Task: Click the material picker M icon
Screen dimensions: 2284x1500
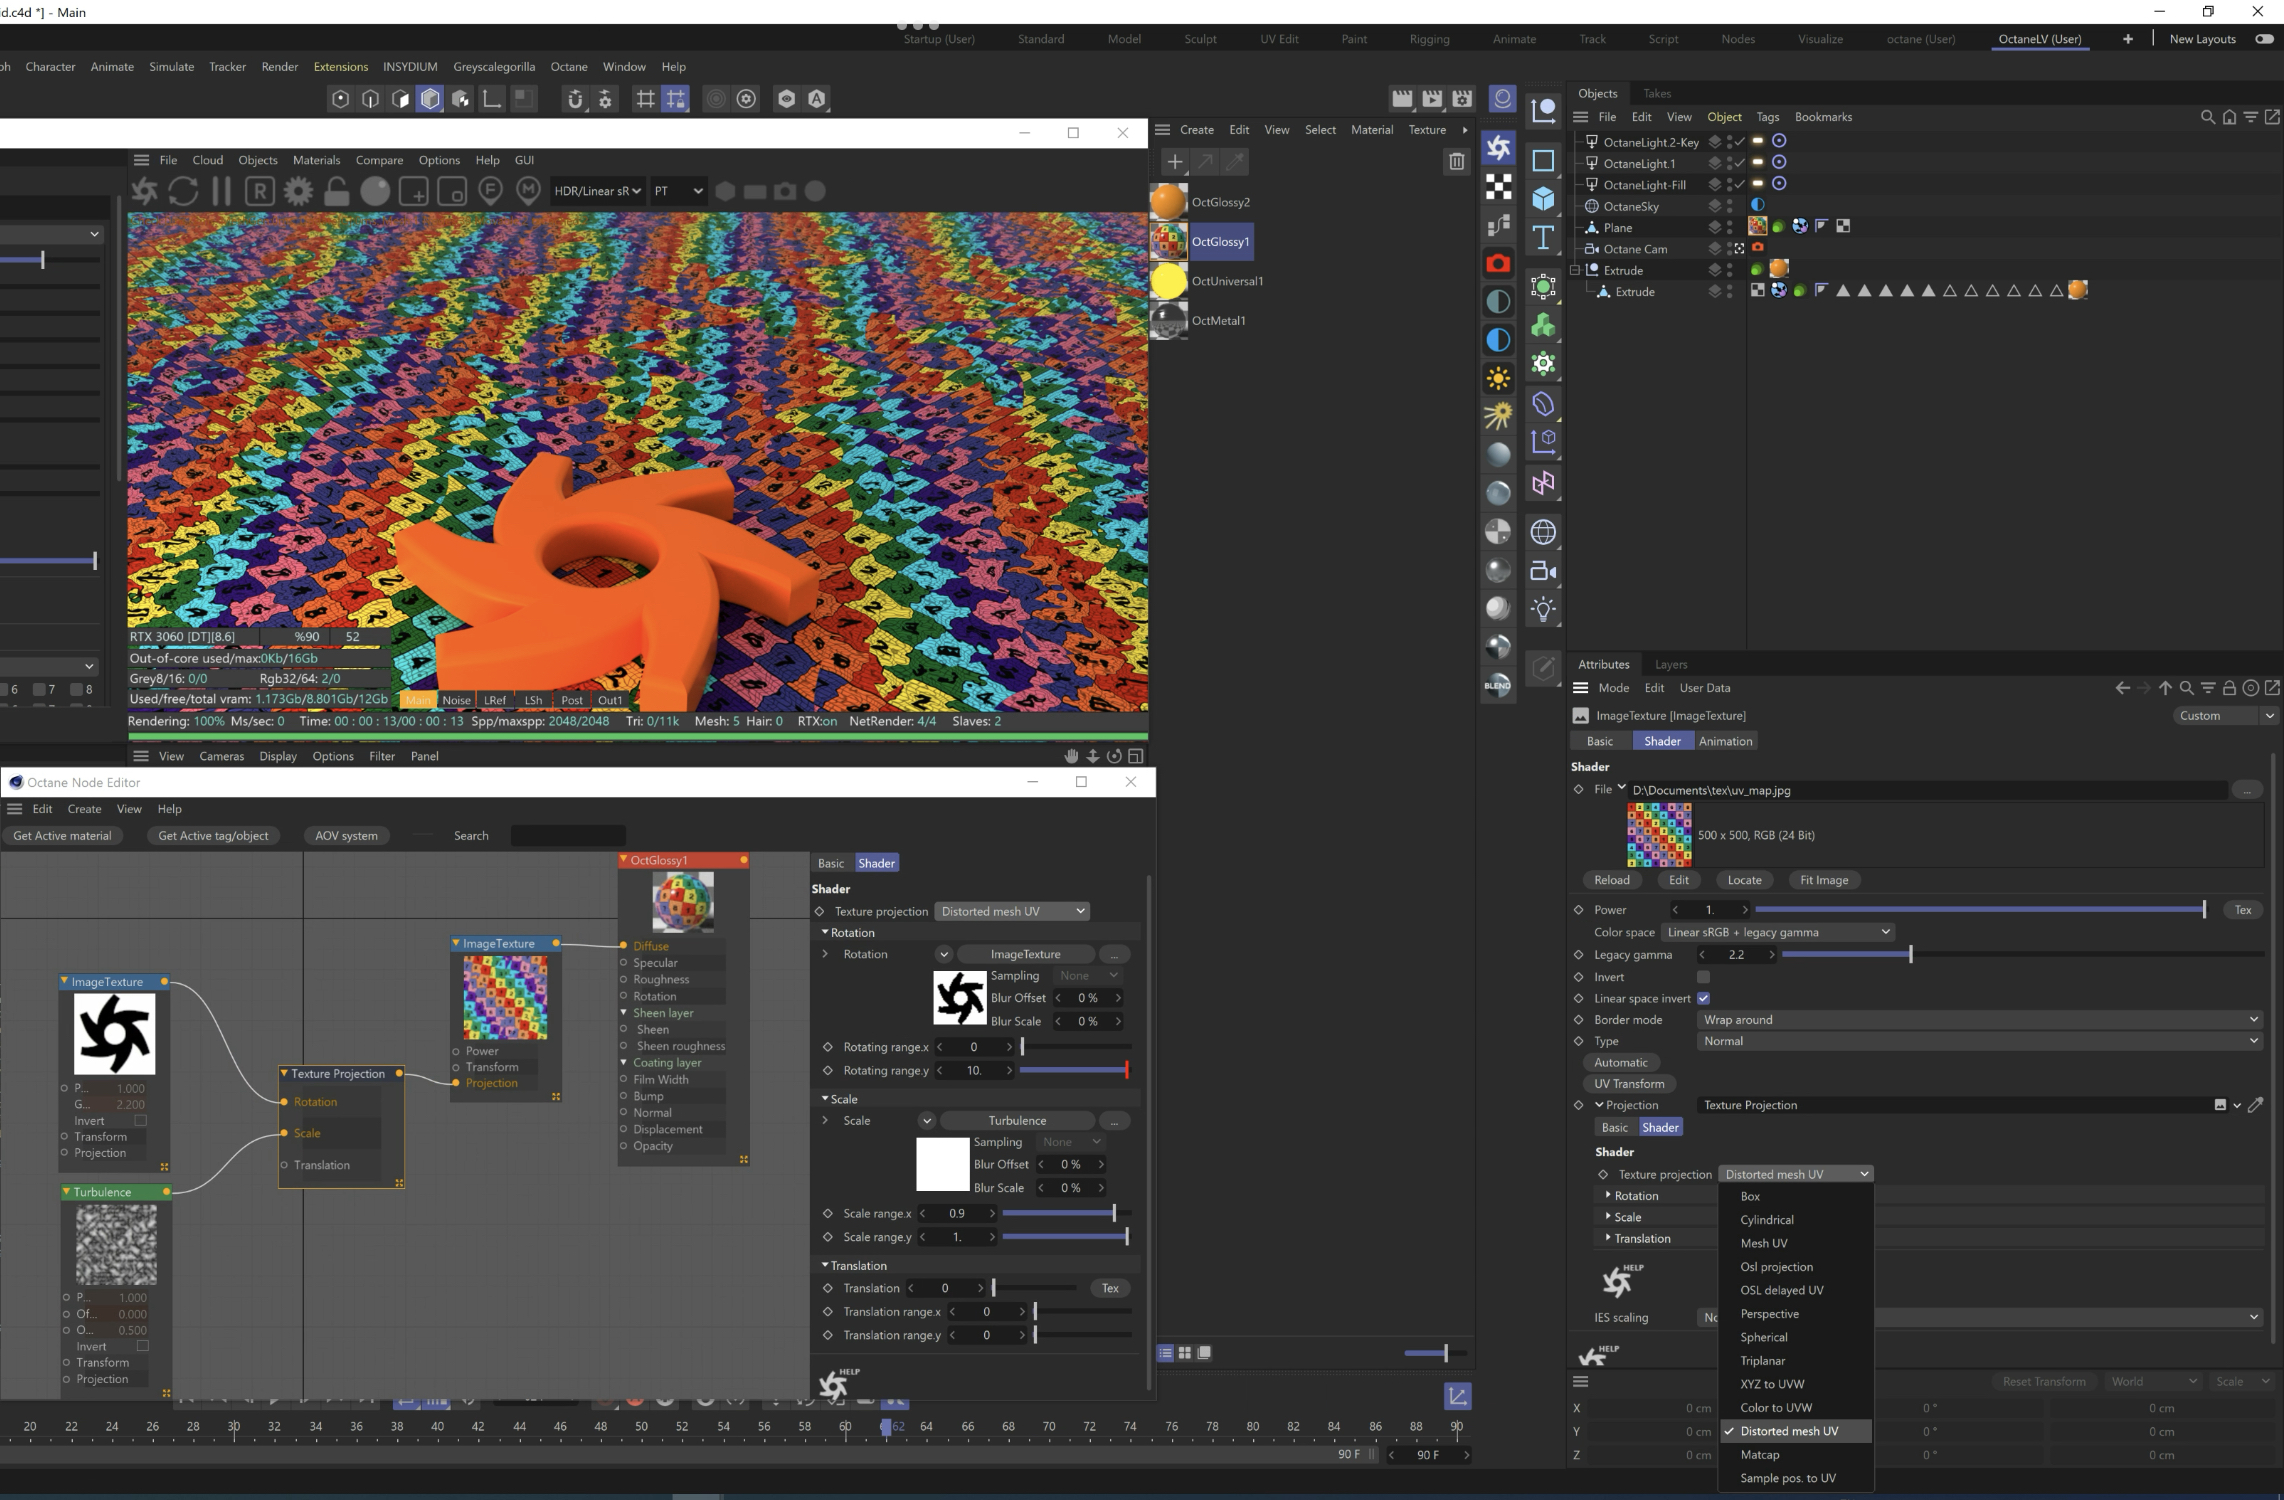Action: 528,190
